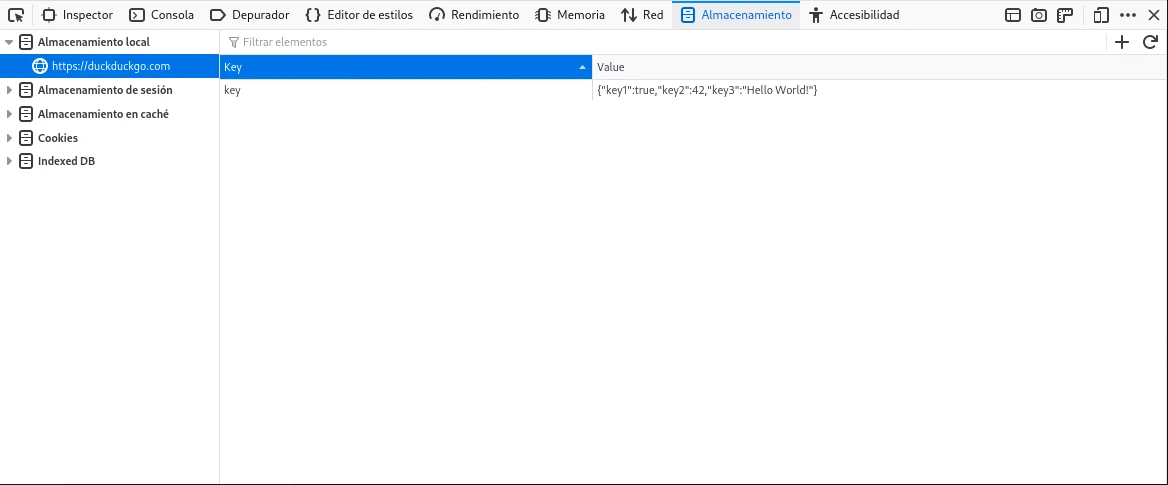Click the iframe selector icon
The width and height of the screenshot is (1168, 485).
pyautogui.click(x=1013, y=15)
